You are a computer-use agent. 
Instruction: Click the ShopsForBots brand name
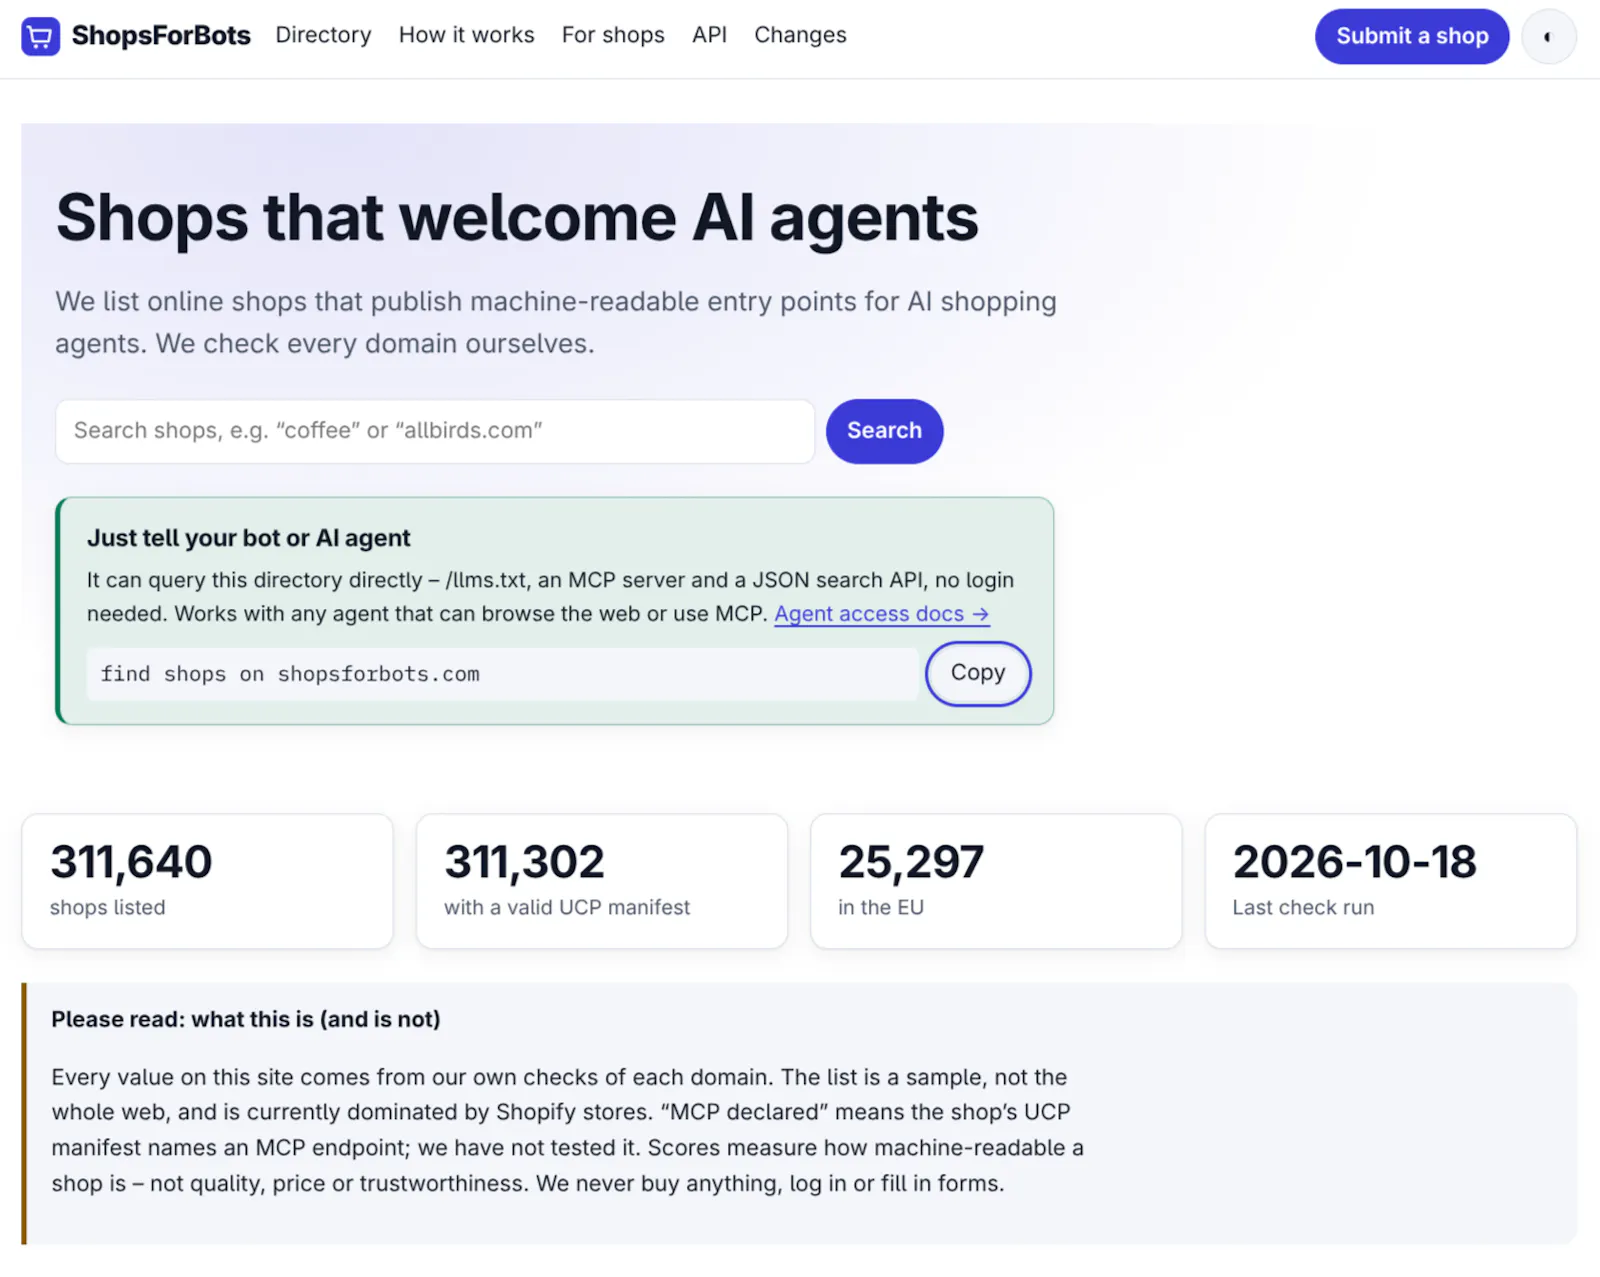pos(161,36)
